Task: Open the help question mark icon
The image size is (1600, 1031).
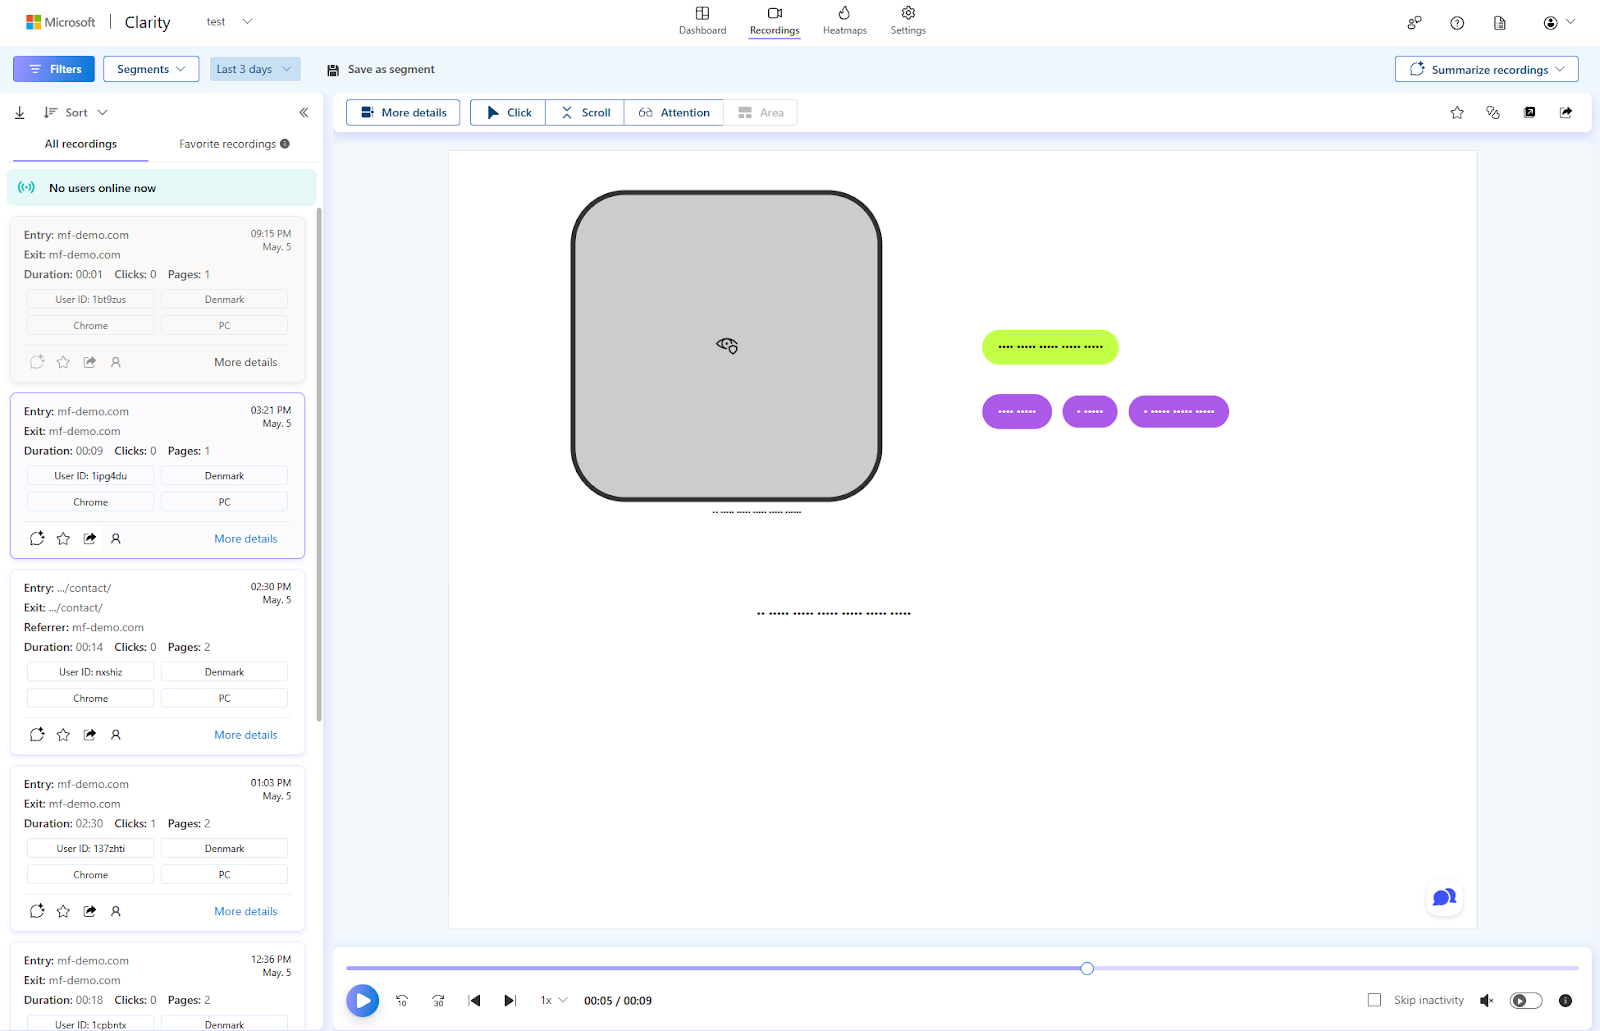Action: [x=1457, y=23]
